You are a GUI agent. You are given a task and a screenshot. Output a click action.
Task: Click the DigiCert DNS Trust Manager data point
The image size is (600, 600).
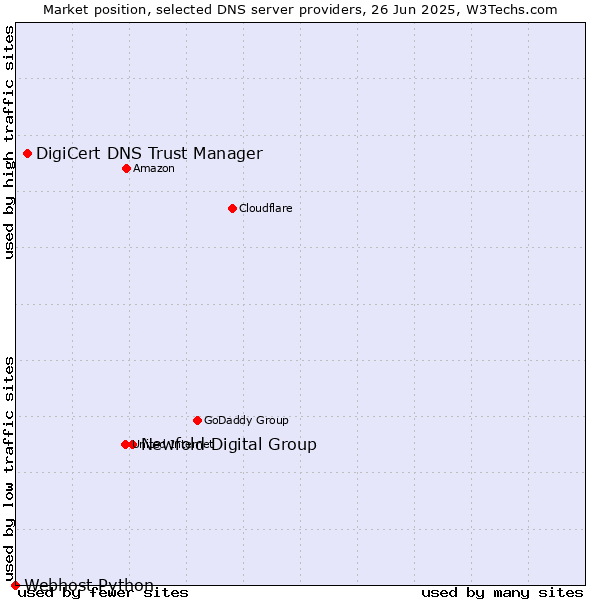pos(28,153)
